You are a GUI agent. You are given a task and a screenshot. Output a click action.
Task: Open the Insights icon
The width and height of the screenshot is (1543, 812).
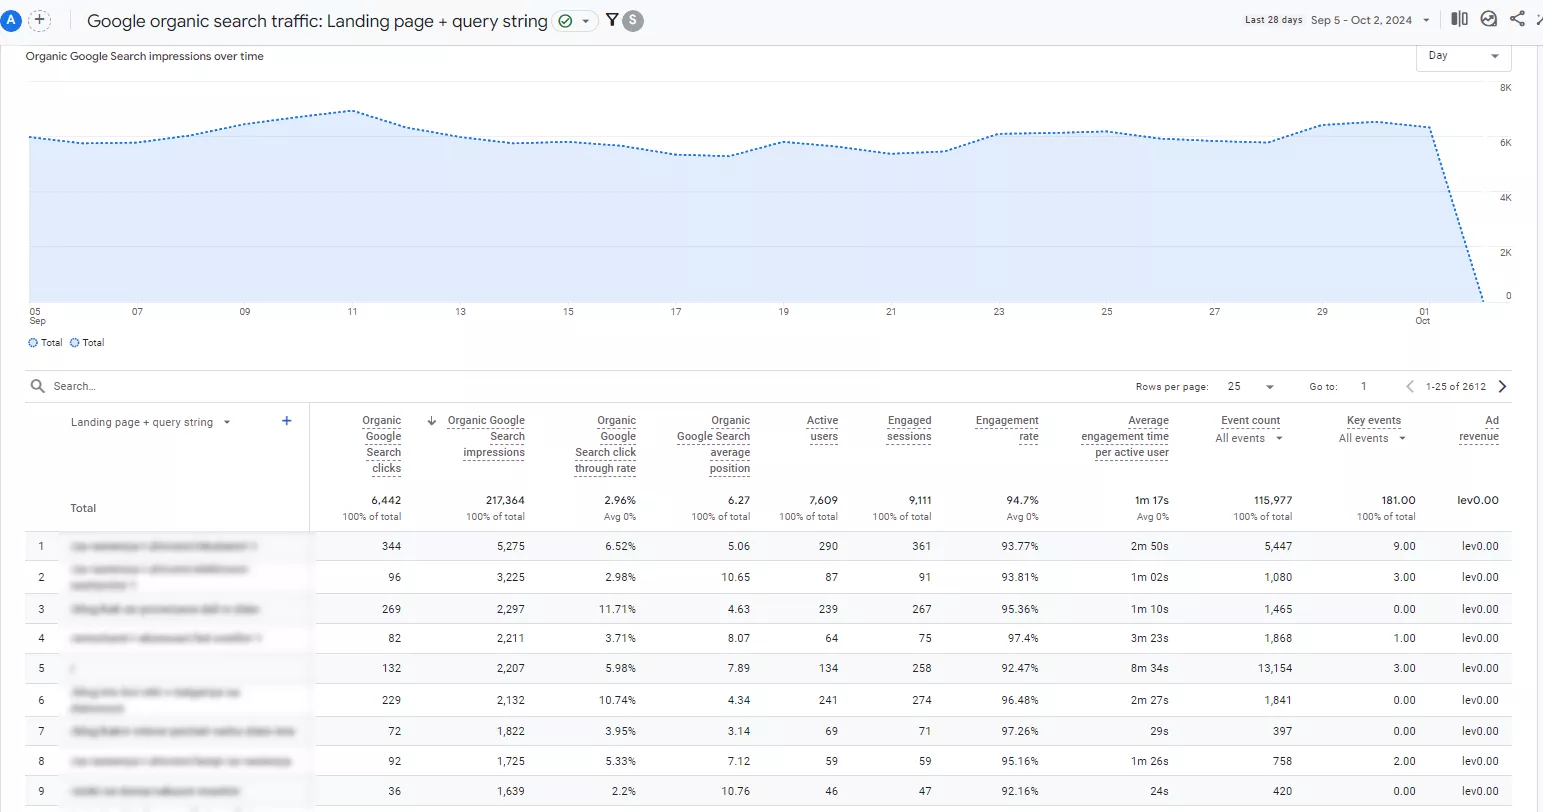1489,19
